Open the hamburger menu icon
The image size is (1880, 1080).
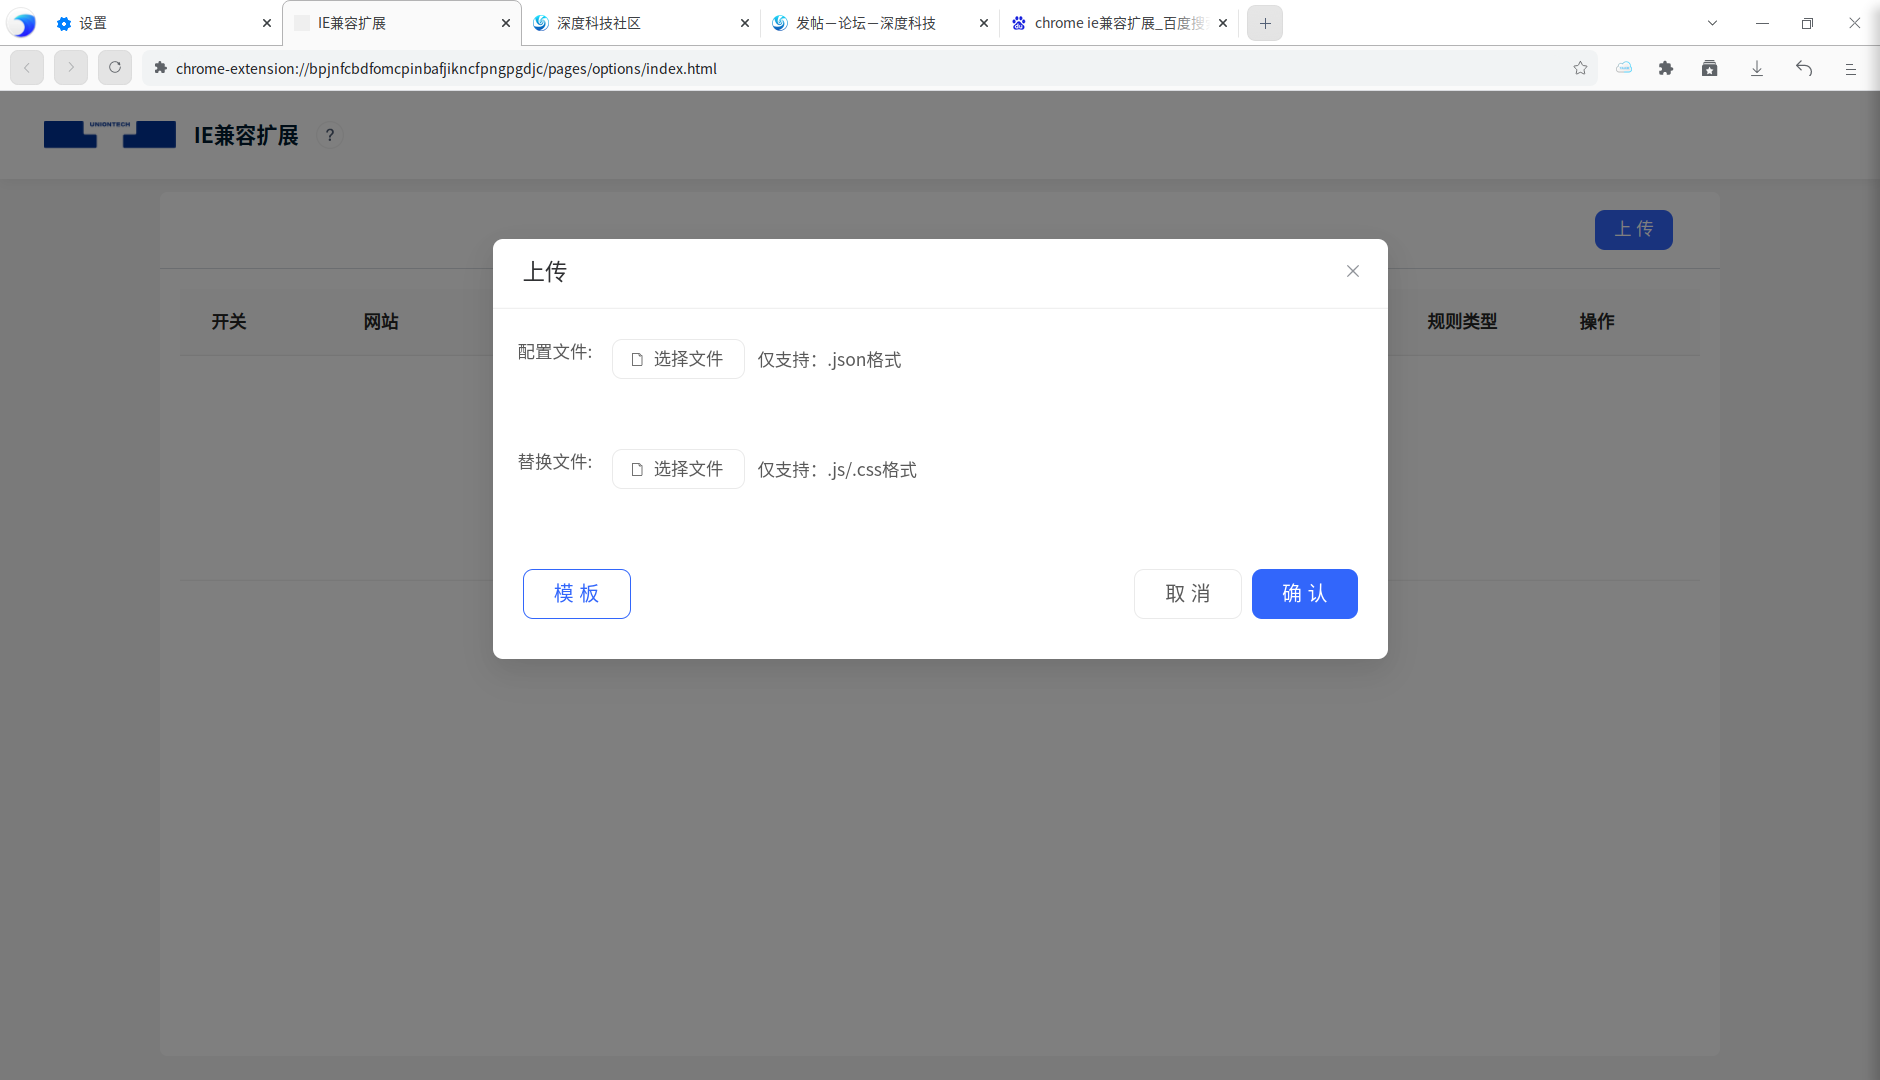click(1851, 68)
